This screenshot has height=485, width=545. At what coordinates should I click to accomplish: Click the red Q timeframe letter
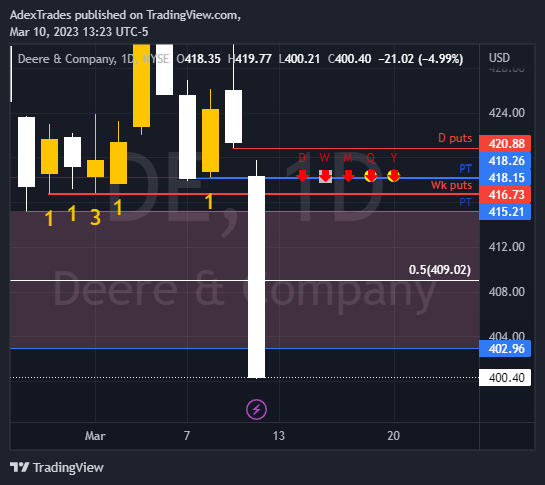click(371, 158)
